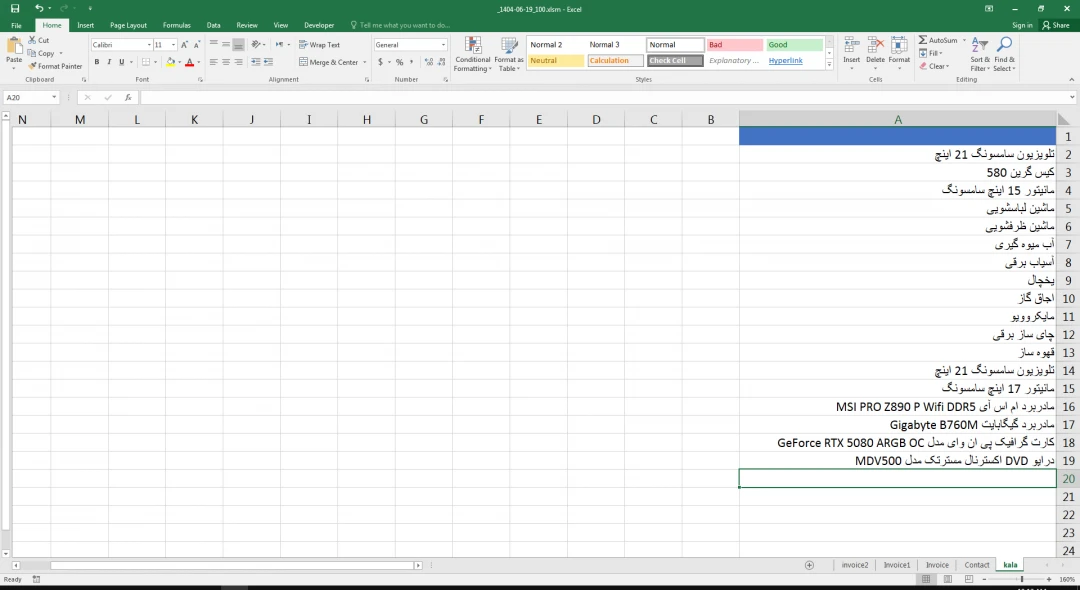Apply the Hyperlink cell style
The image size is (1080, 590).
pos(795,61)
